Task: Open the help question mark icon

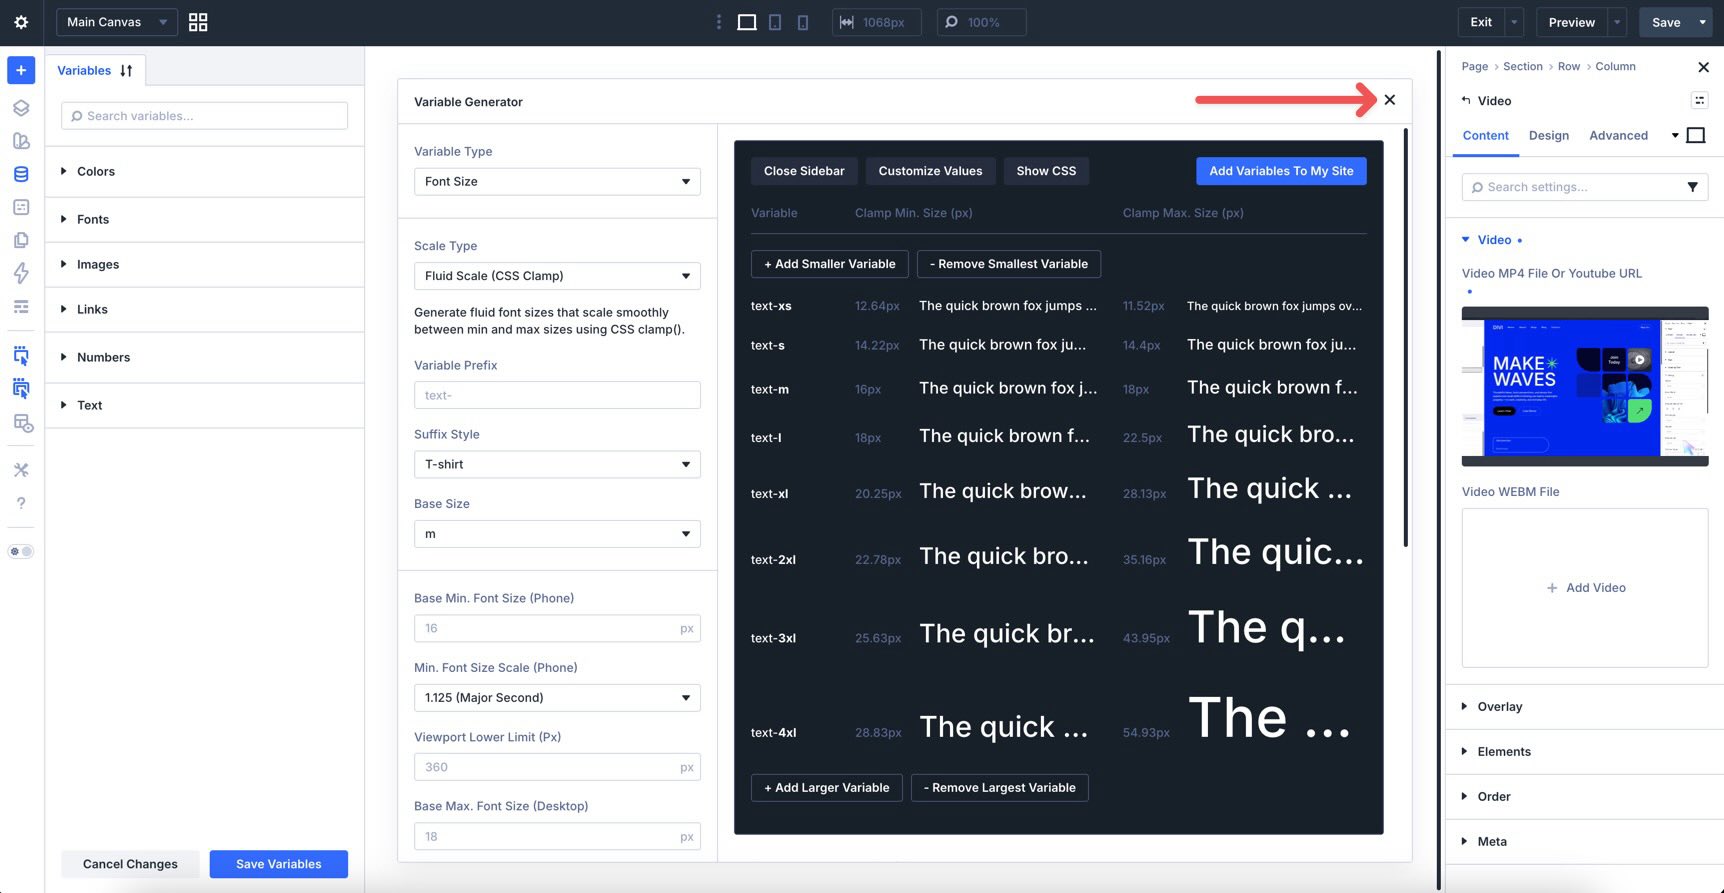Action: pyautogui.click(x=21, y=503)
